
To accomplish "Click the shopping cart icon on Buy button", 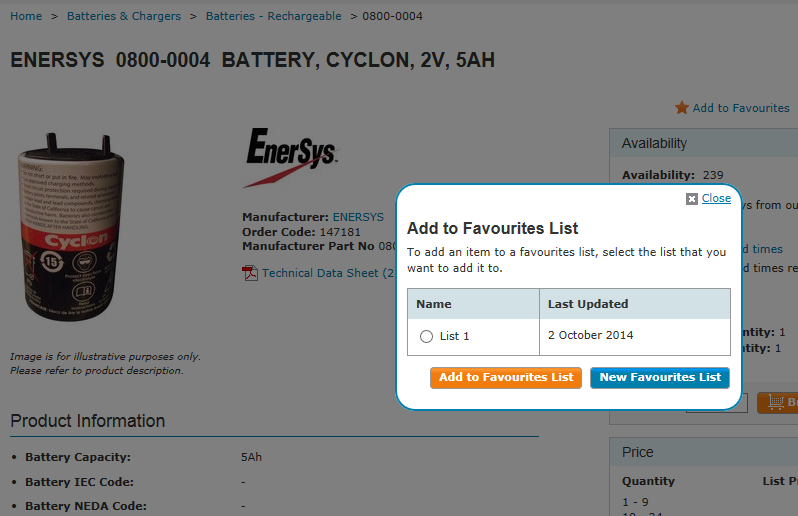I will click(776, 403).
